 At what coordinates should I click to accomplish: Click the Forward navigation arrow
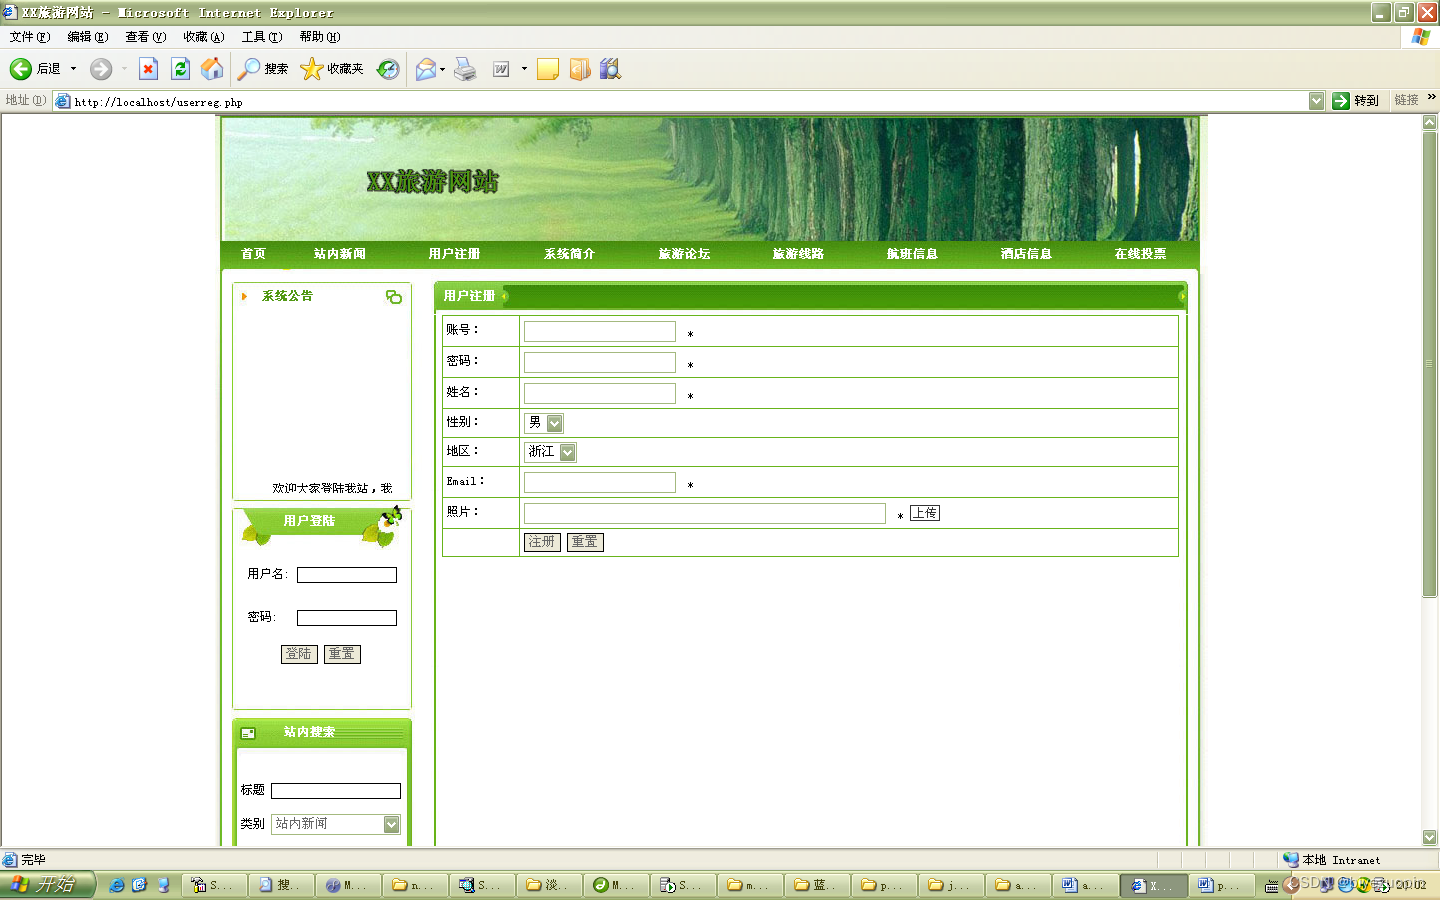101,69
